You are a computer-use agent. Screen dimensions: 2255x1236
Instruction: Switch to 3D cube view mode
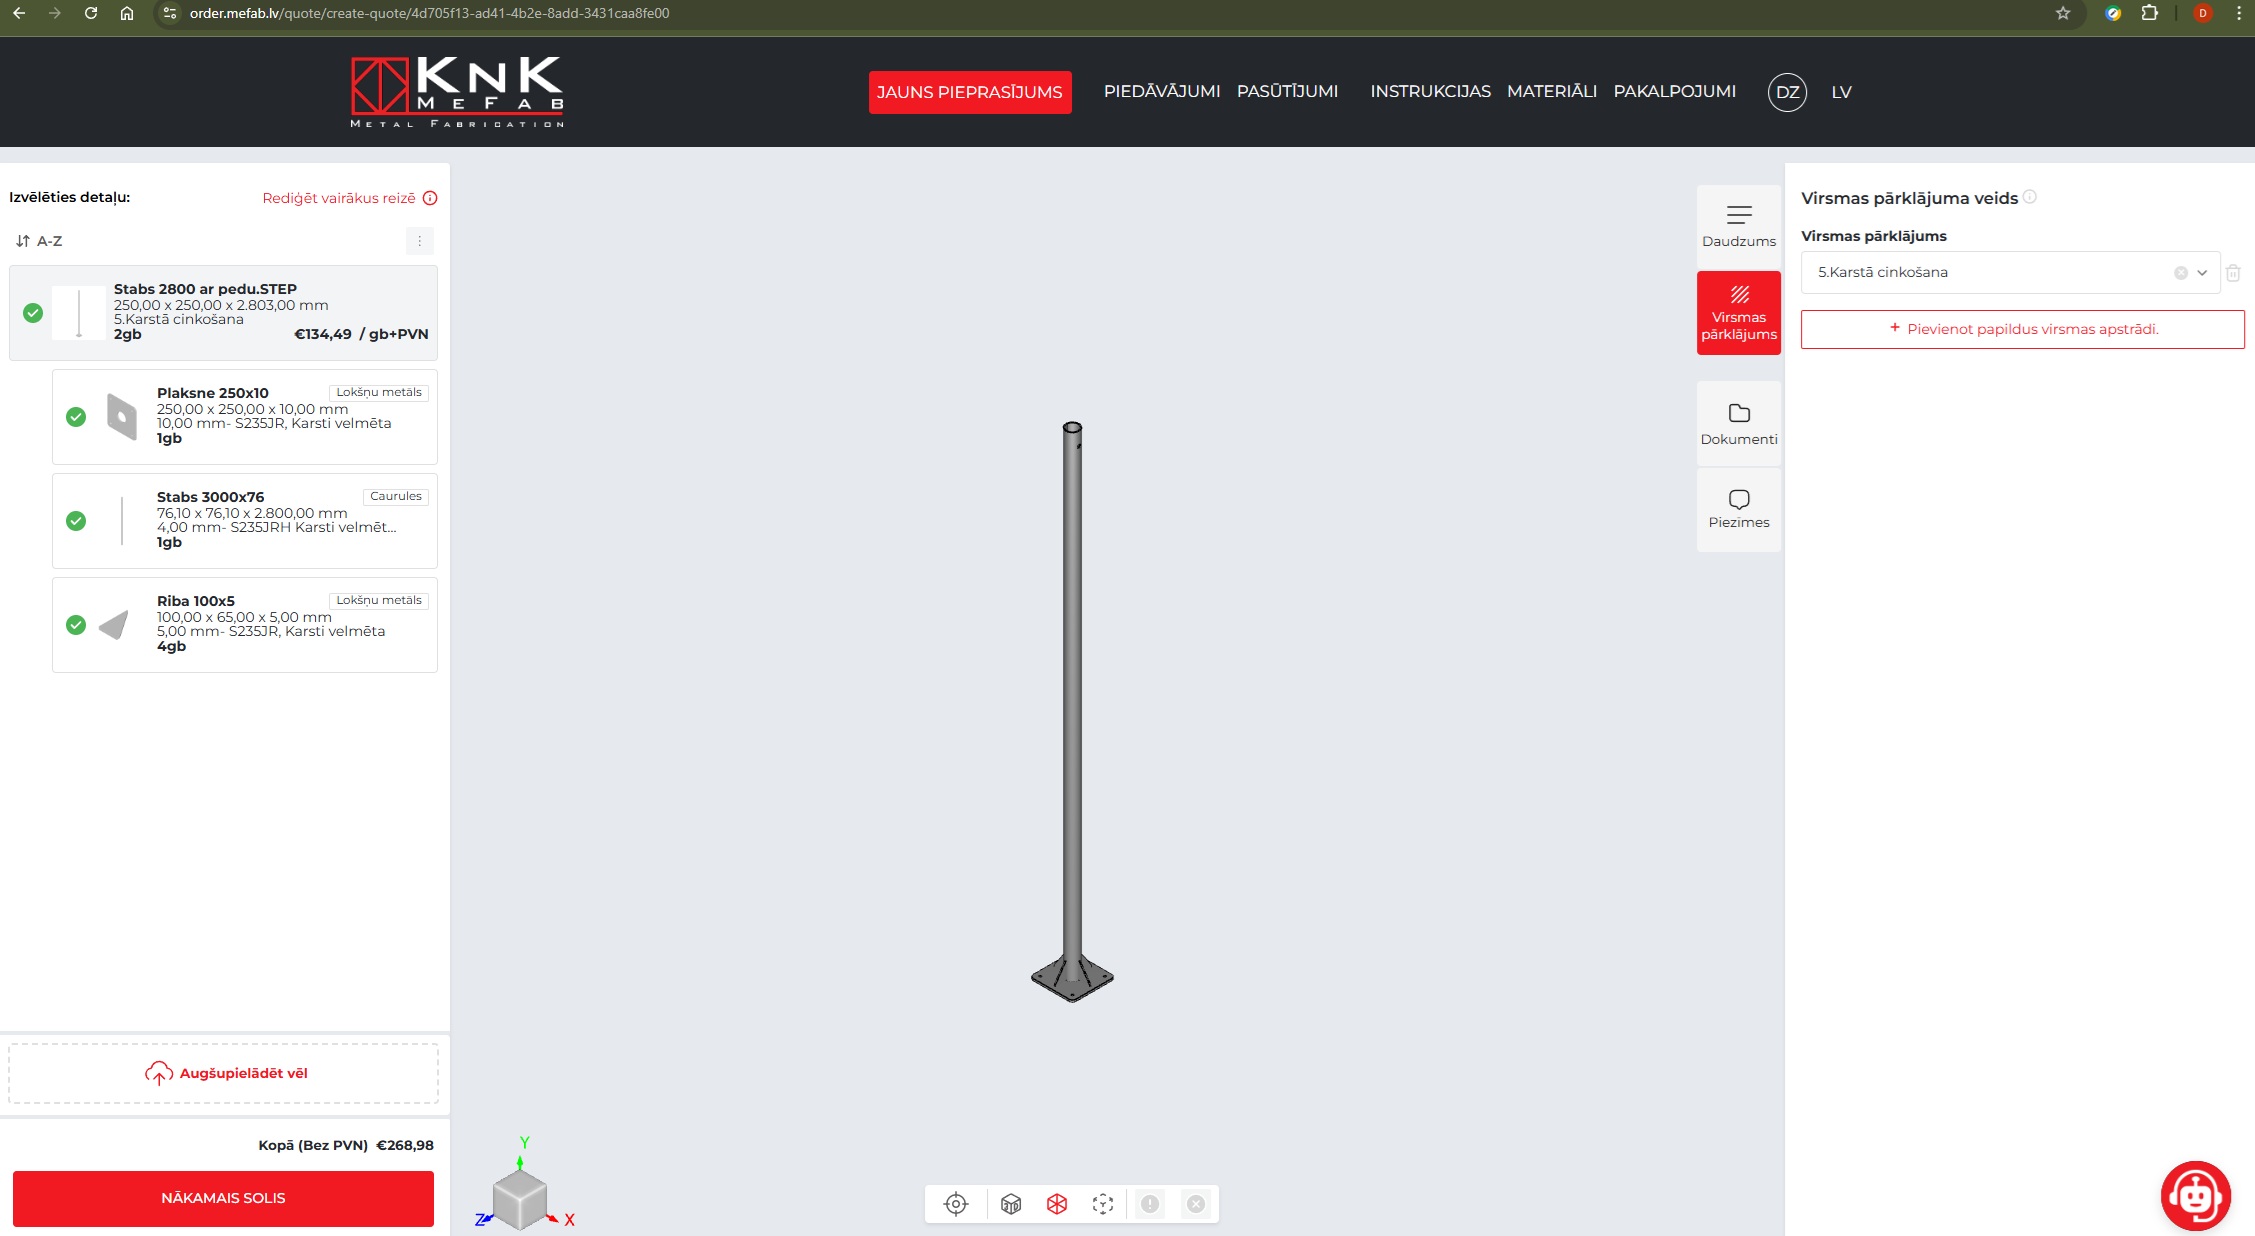coord(1011,1204)
